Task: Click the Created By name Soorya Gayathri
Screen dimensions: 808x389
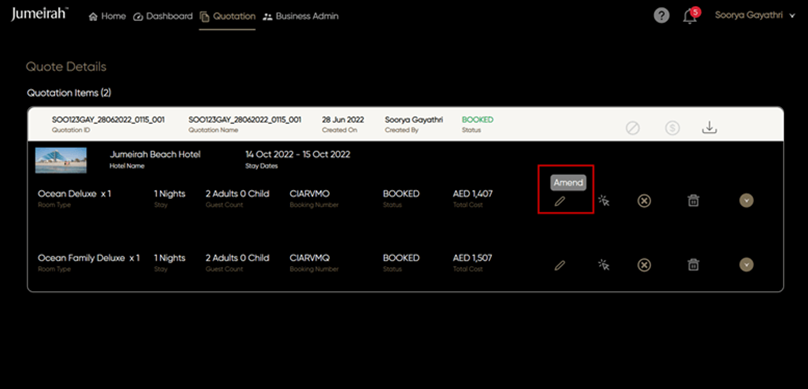Action: pos(414,120)
